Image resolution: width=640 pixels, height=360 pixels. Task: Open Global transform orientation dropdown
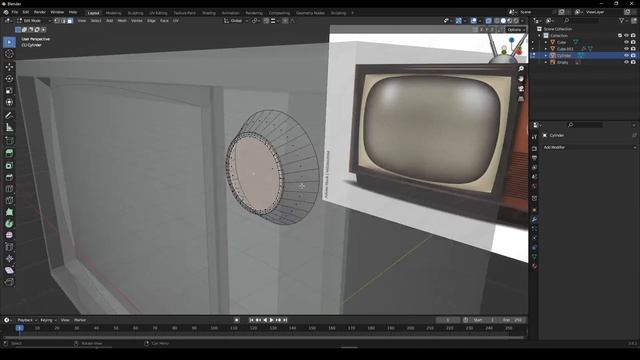236,20
